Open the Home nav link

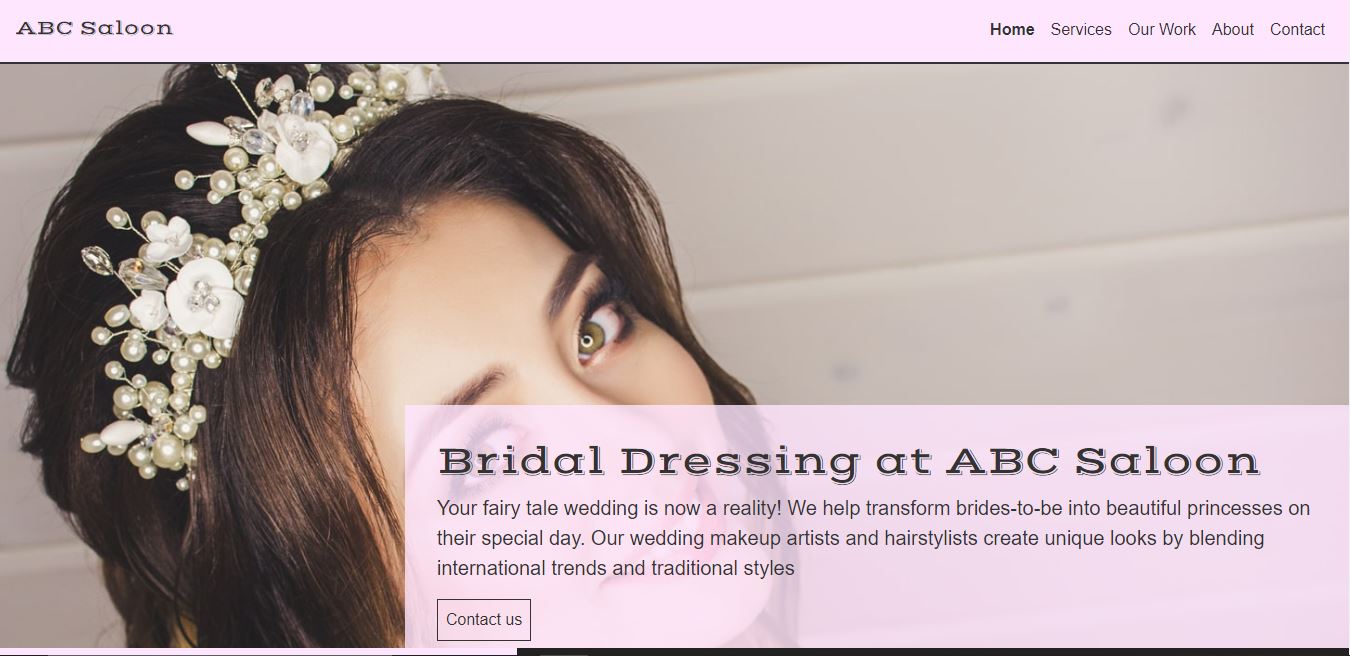tap(1012, 30)
